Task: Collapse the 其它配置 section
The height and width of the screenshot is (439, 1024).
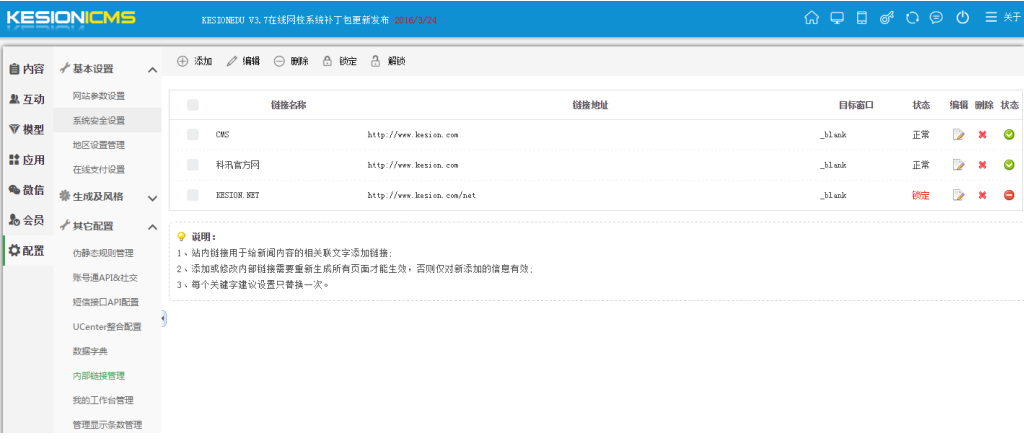Action: (x=152, y=227)
